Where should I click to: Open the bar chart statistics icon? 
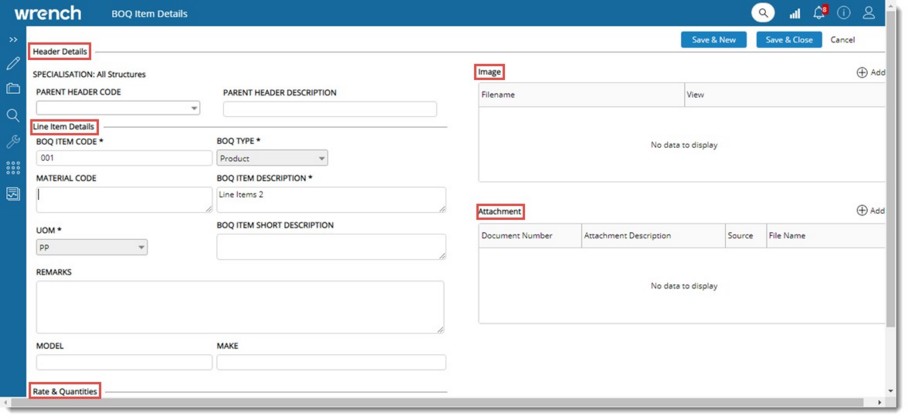794,13
